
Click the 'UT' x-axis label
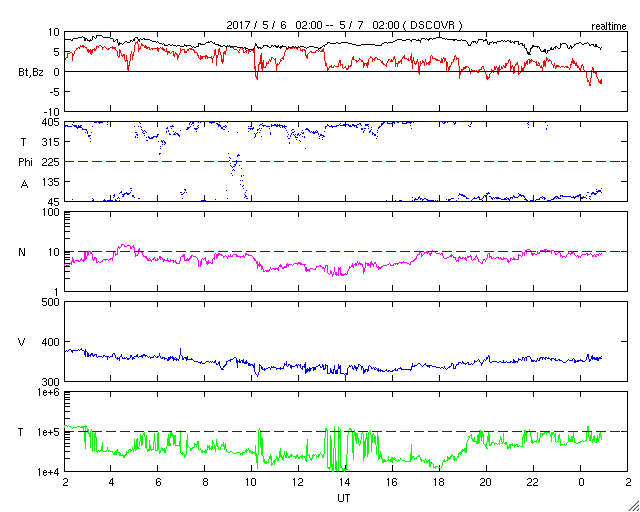point(344,499)
